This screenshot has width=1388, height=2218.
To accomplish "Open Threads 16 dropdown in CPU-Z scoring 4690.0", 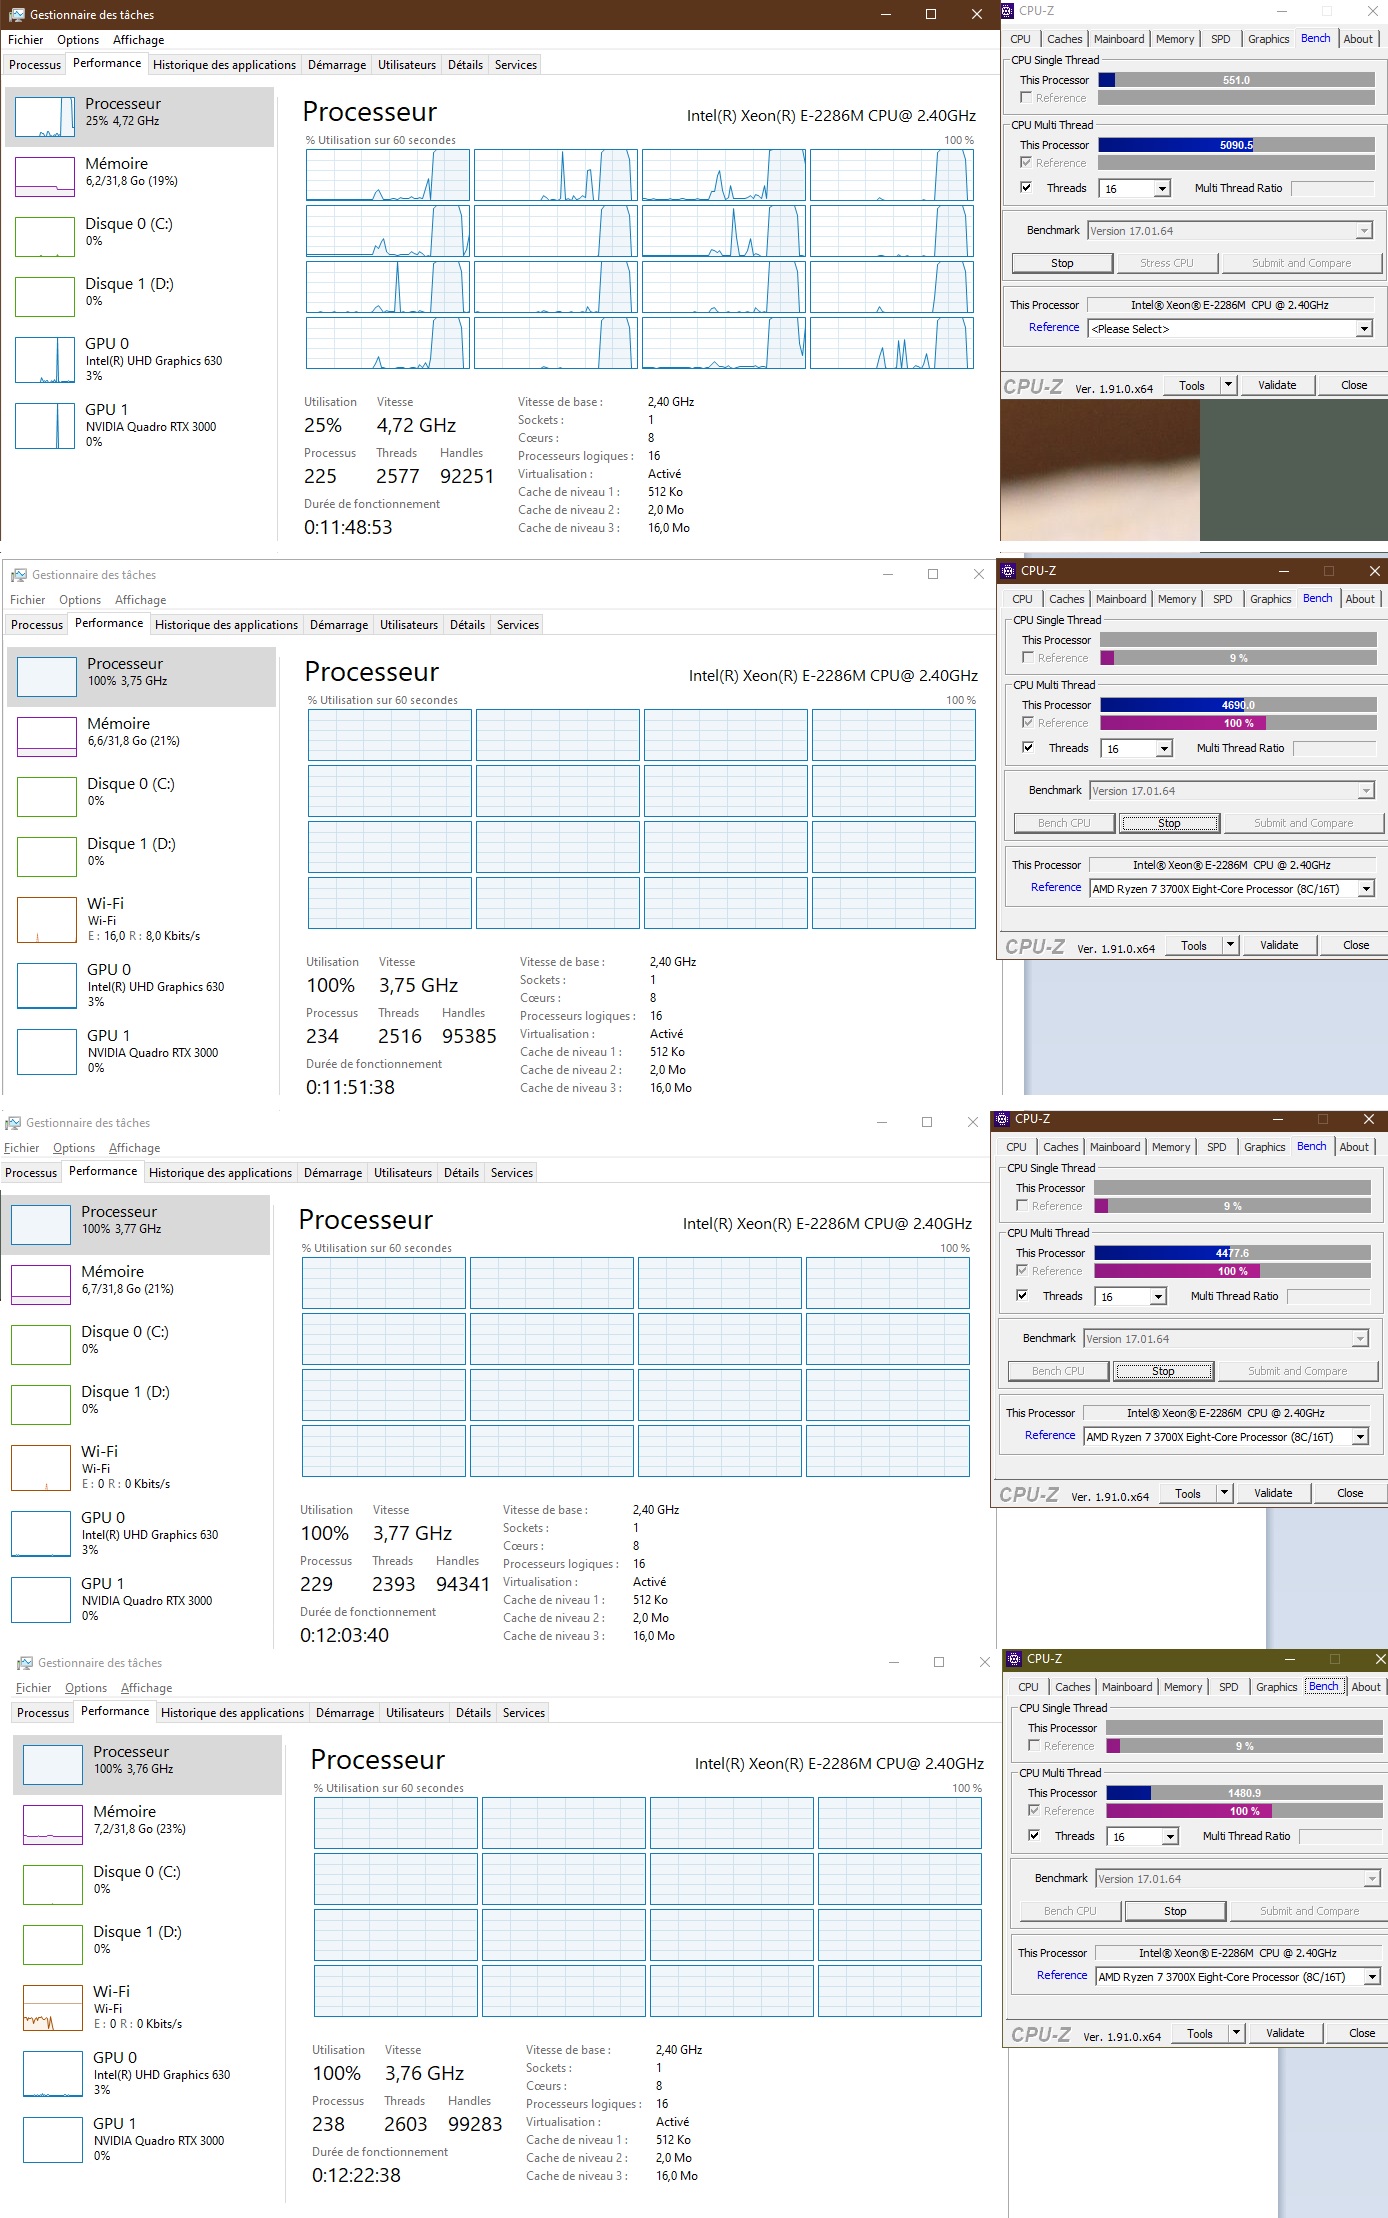I will click(x=1164, y=748).
